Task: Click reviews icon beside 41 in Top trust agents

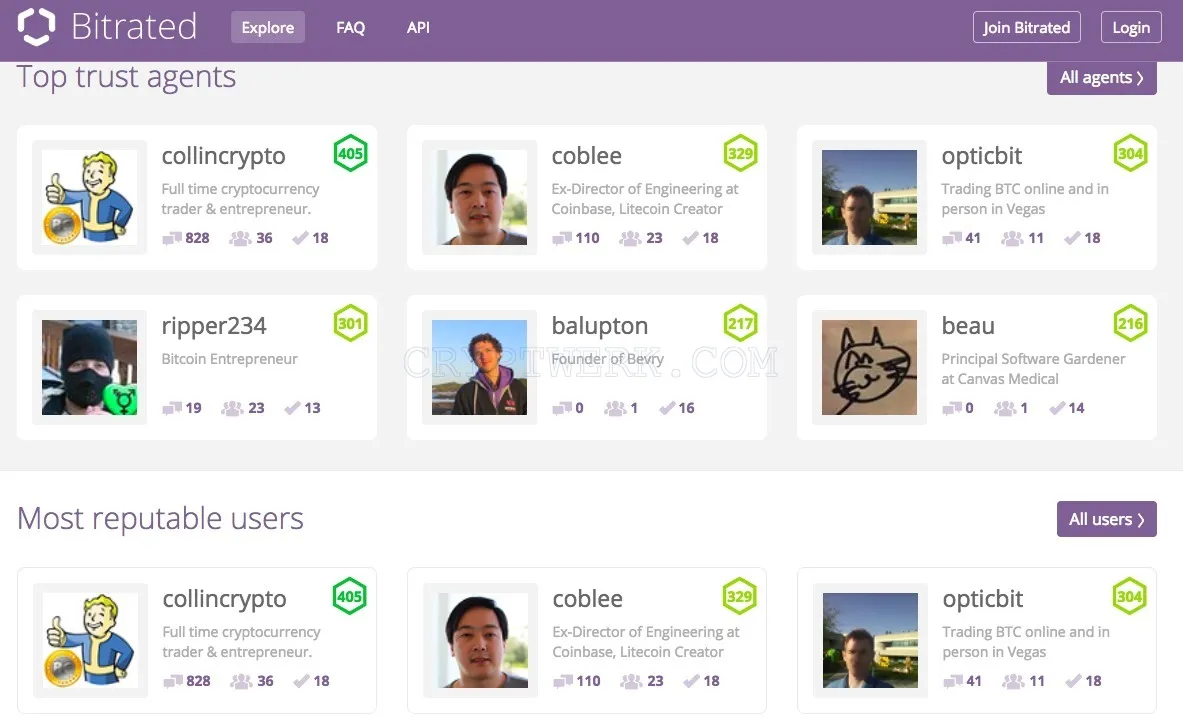Action: pos(952,238)
